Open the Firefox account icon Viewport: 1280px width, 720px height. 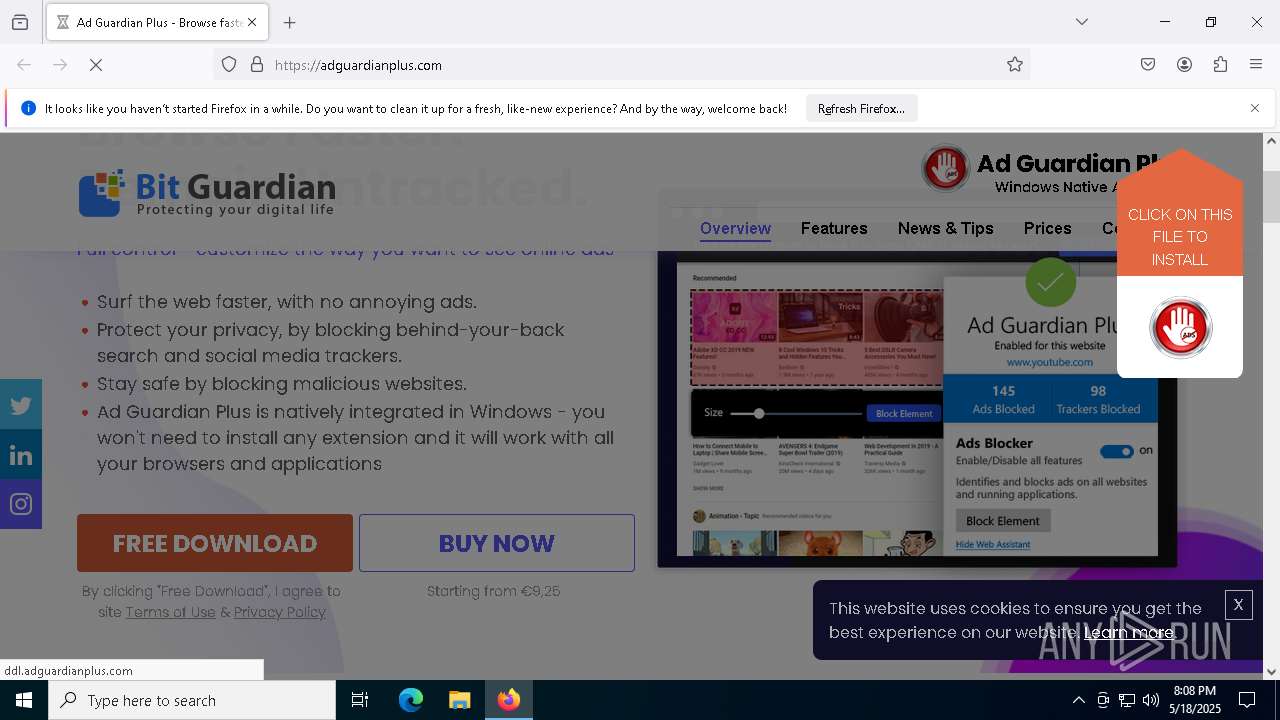[x=1184, y=65]
